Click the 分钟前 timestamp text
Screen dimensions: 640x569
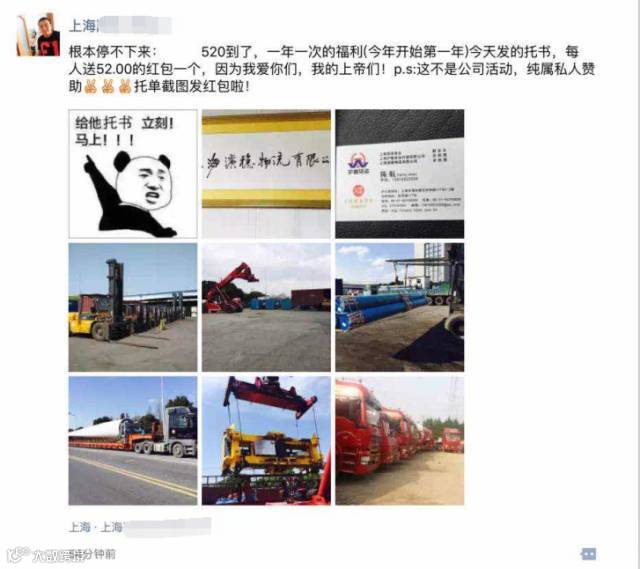click(104, 555)
